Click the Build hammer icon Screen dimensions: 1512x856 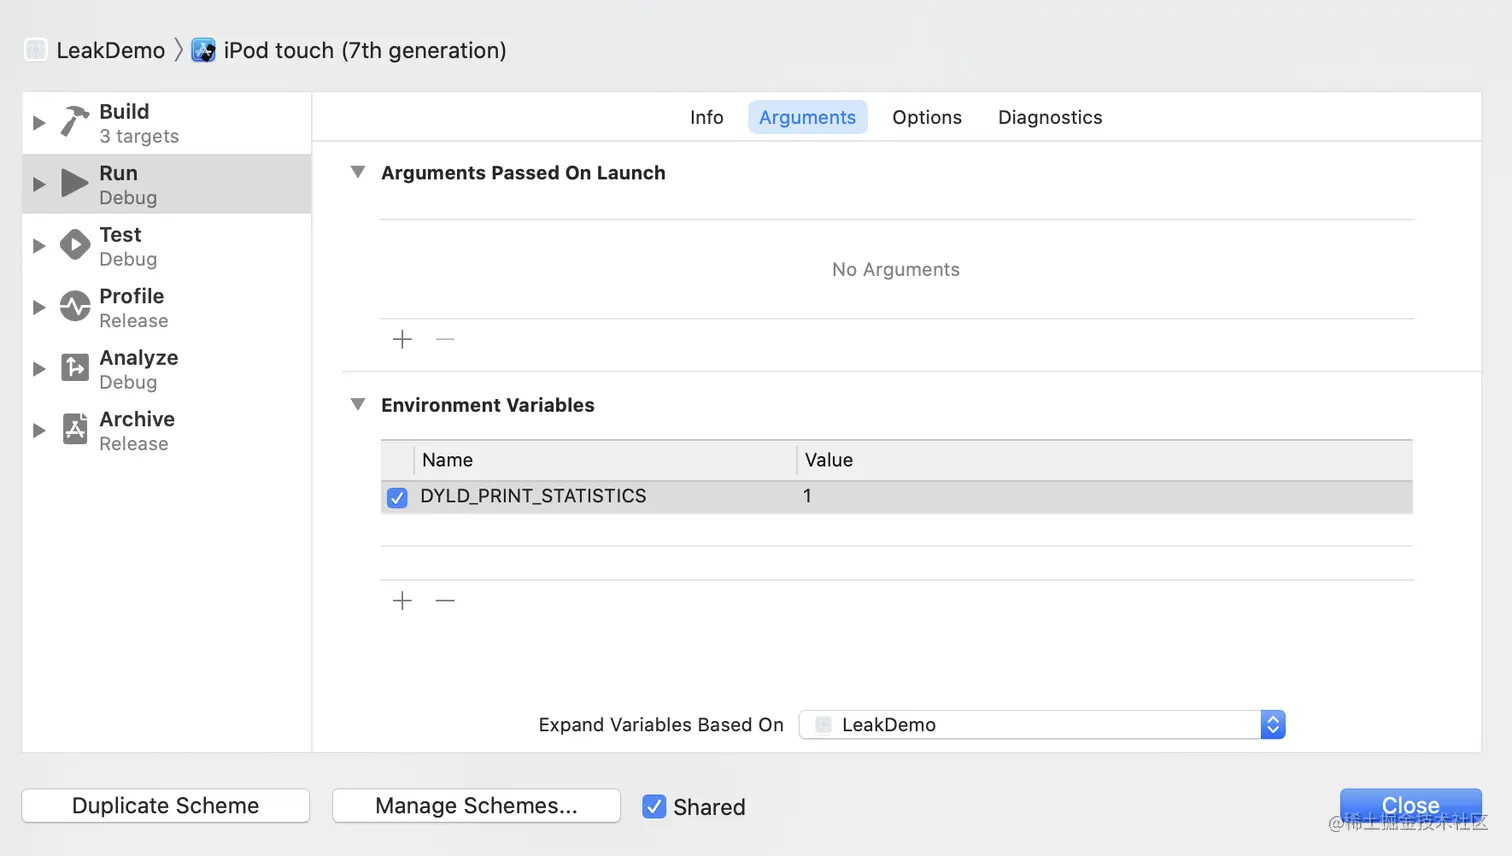point(75,121)
